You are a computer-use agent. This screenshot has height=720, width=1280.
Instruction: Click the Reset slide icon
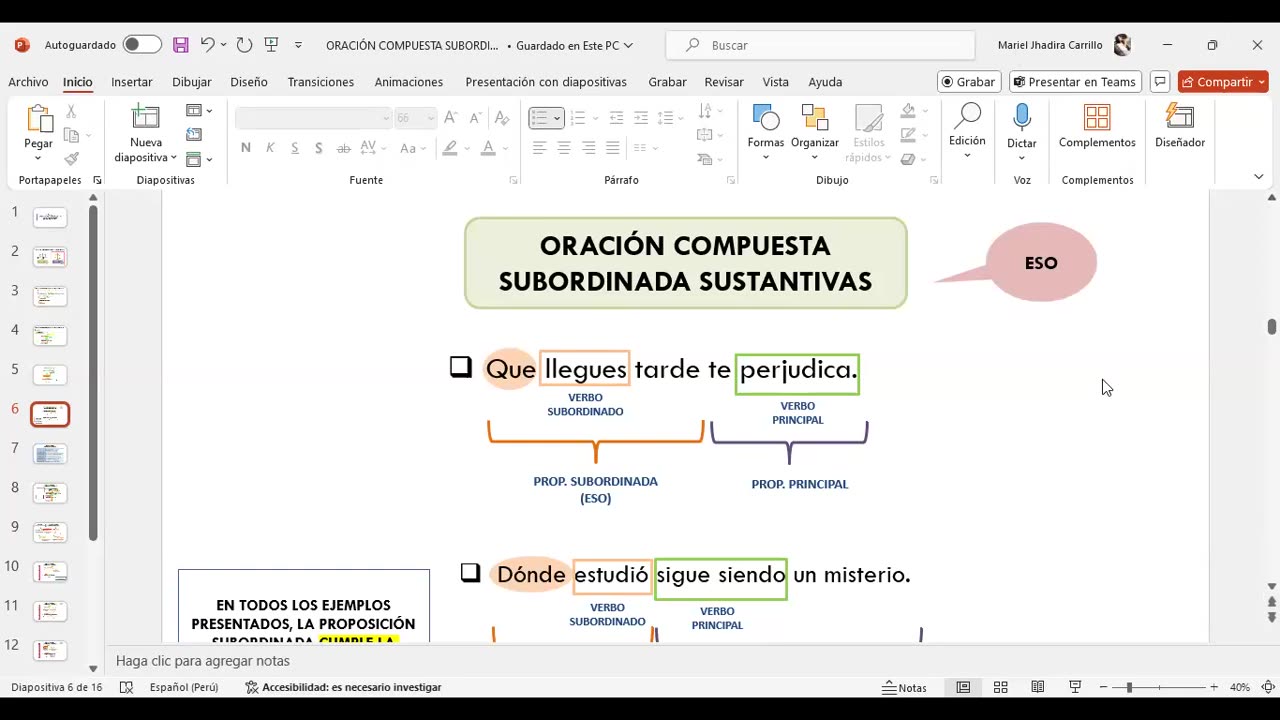coord(194,135)
